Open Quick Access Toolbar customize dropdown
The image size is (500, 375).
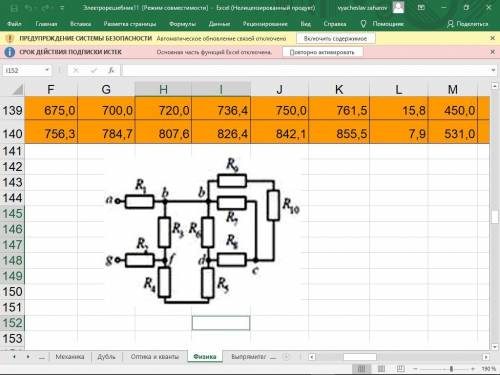[62, 8]
